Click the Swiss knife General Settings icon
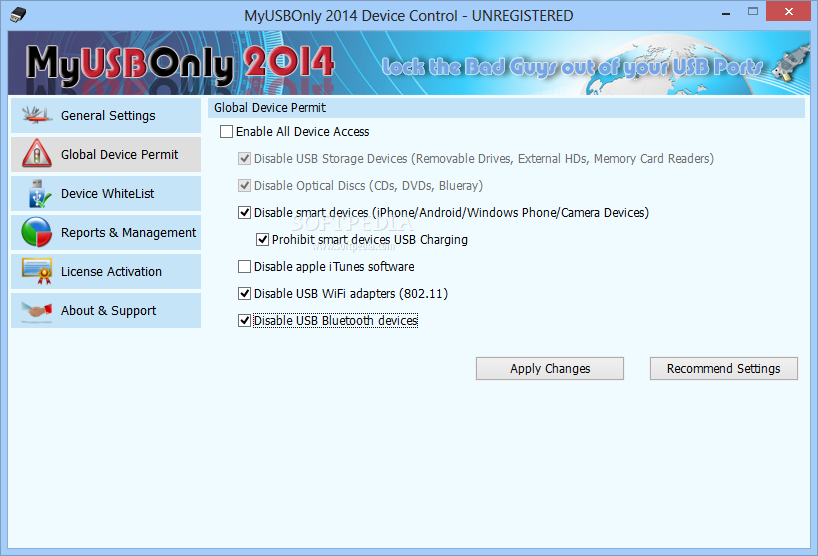818x556 pixels. click(x=37, y=115)
